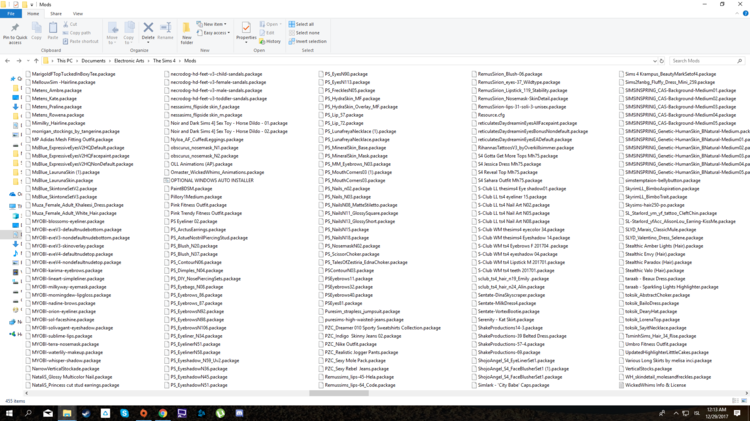Switch to the Home ribbon tab

[33, 13]
